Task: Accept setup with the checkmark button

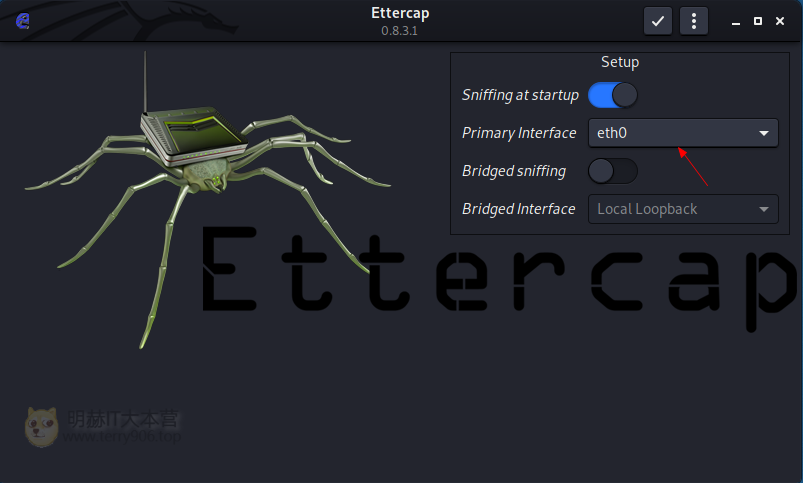Action: [x=658, y=21]
